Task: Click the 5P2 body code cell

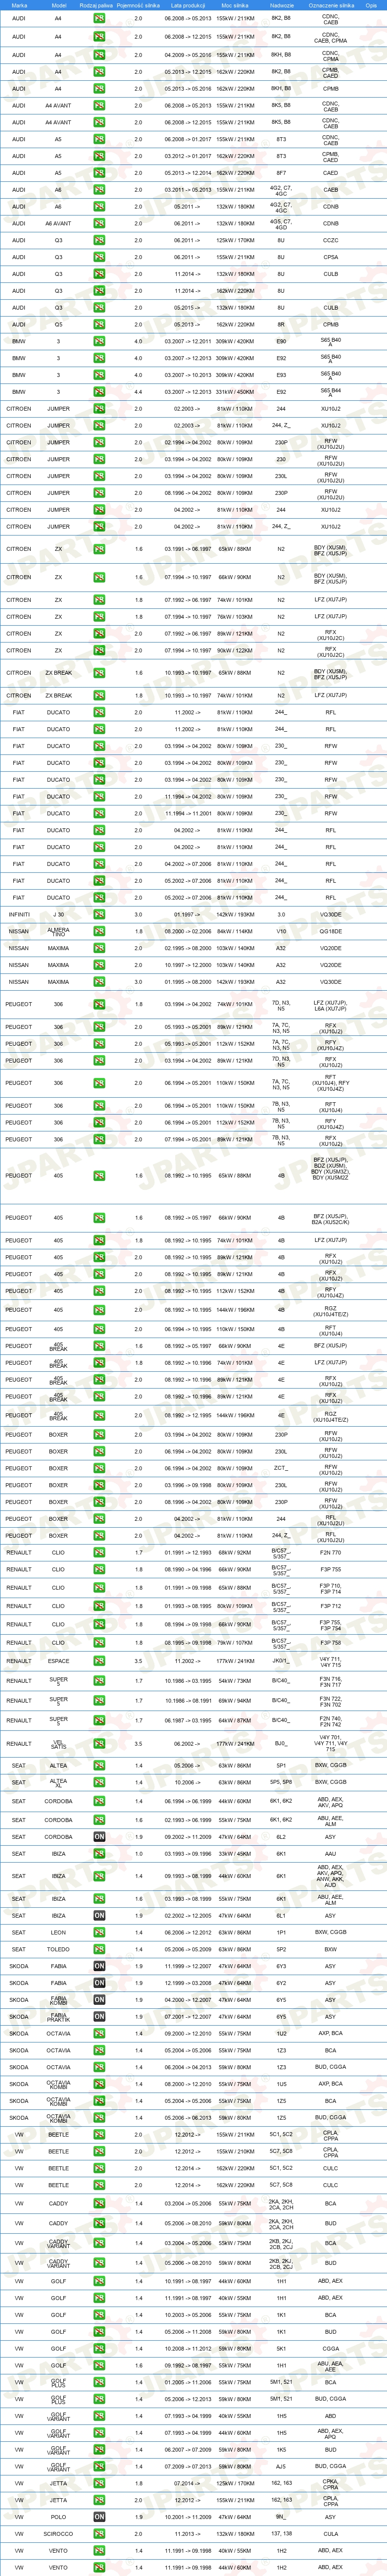Action: (x=281, y=1949)
